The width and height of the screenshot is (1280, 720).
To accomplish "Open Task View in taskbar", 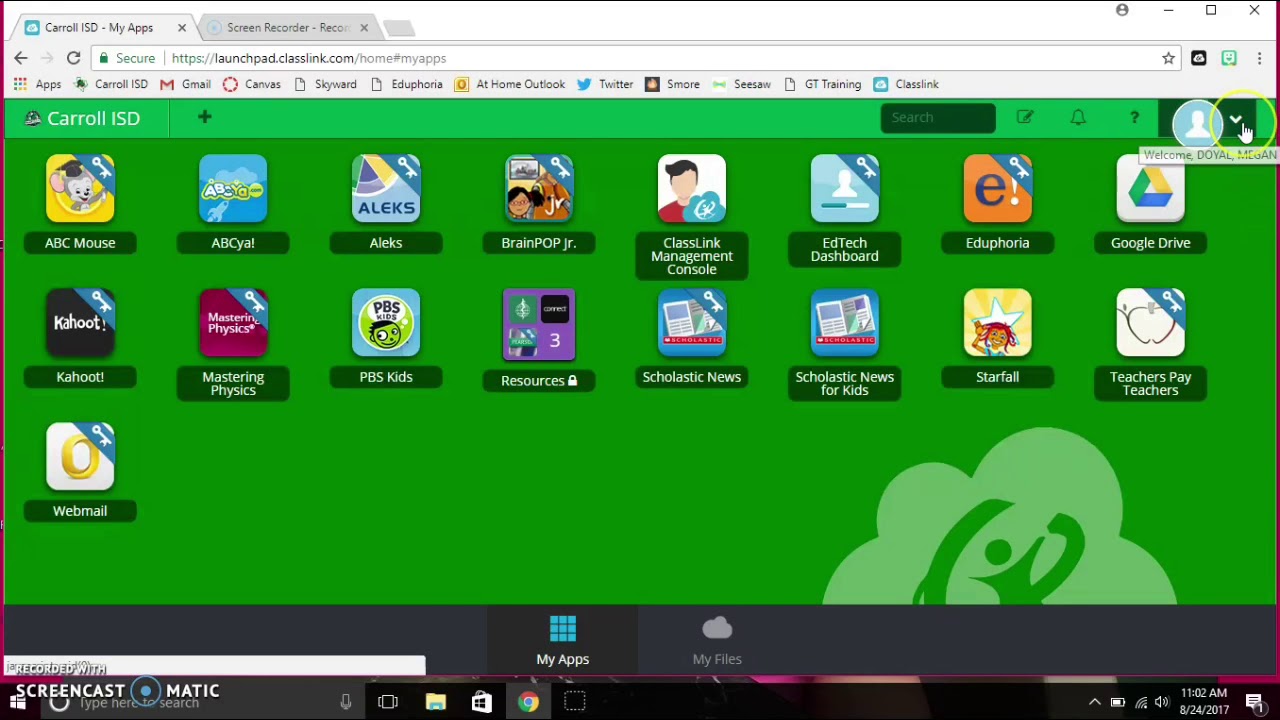I will pos(388,702).
